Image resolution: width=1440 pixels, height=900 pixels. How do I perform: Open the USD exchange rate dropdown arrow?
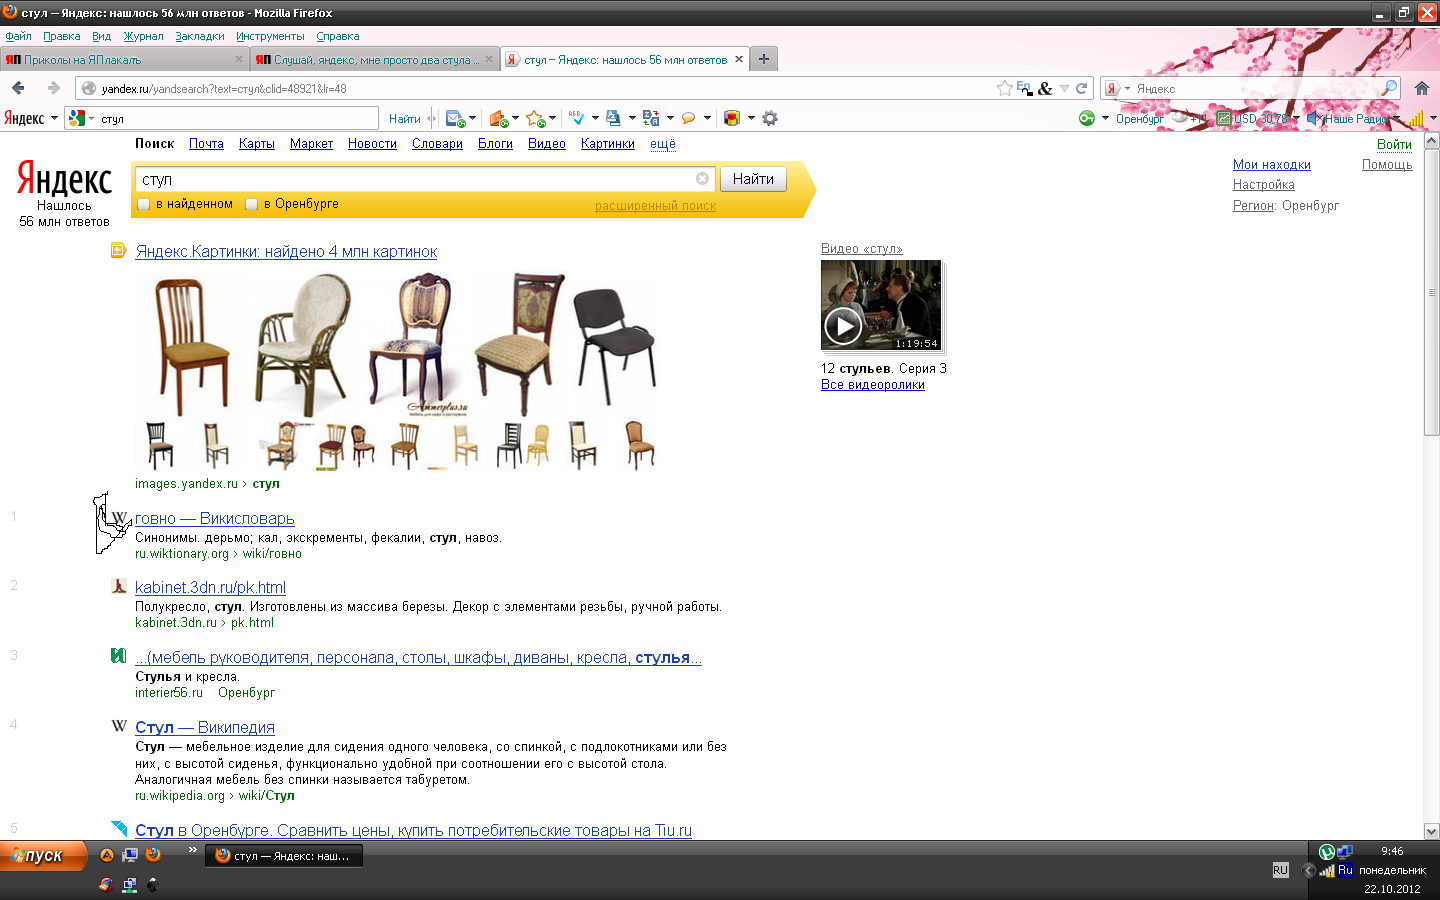(1296, 118)
